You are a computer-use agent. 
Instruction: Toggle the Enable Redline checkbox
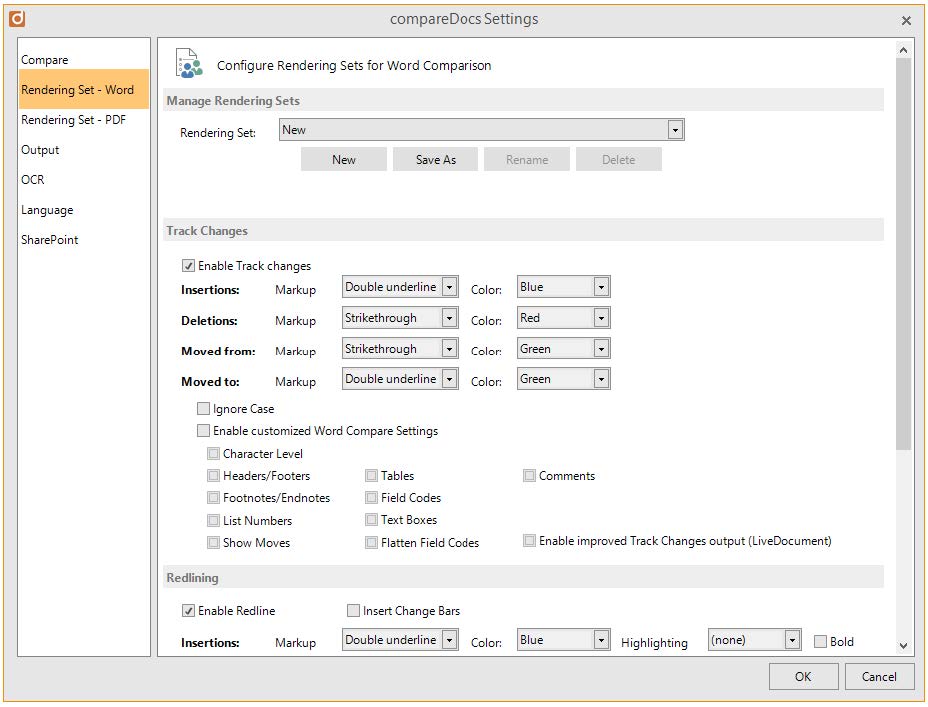coord(188,611)
